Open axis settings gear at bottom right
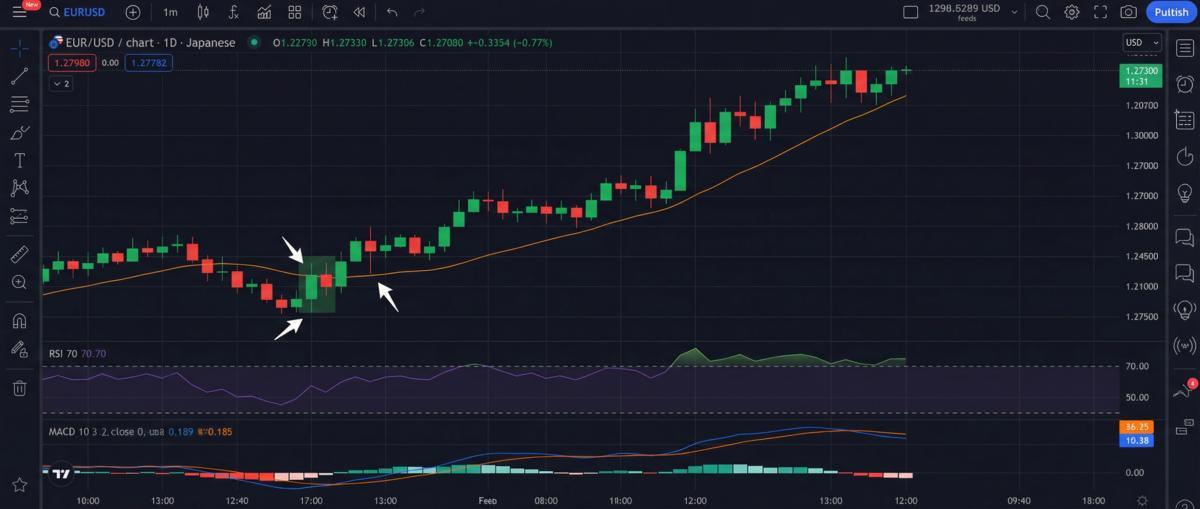Screen dimensions: 1200x509 (x=1142, y=500)
